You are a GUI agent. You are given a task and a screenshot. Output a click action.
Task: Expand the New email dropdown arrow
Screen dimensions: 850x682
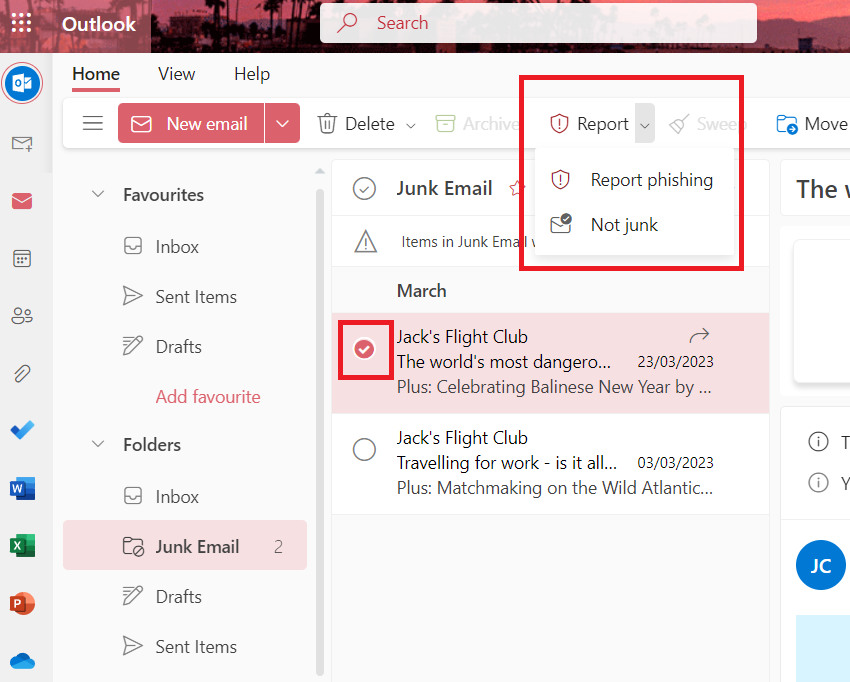pyautogui.click(x=283, y=124)
